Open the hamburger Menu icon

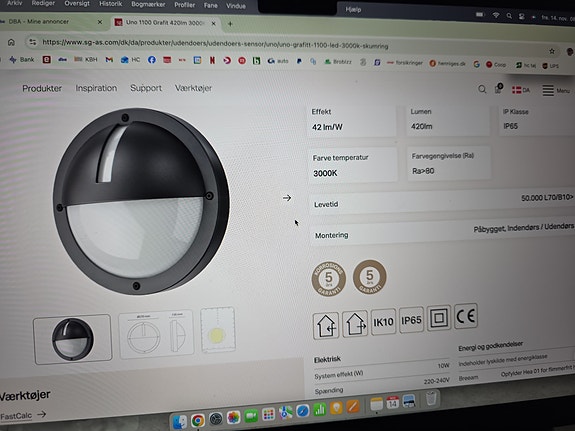(548, 90)
